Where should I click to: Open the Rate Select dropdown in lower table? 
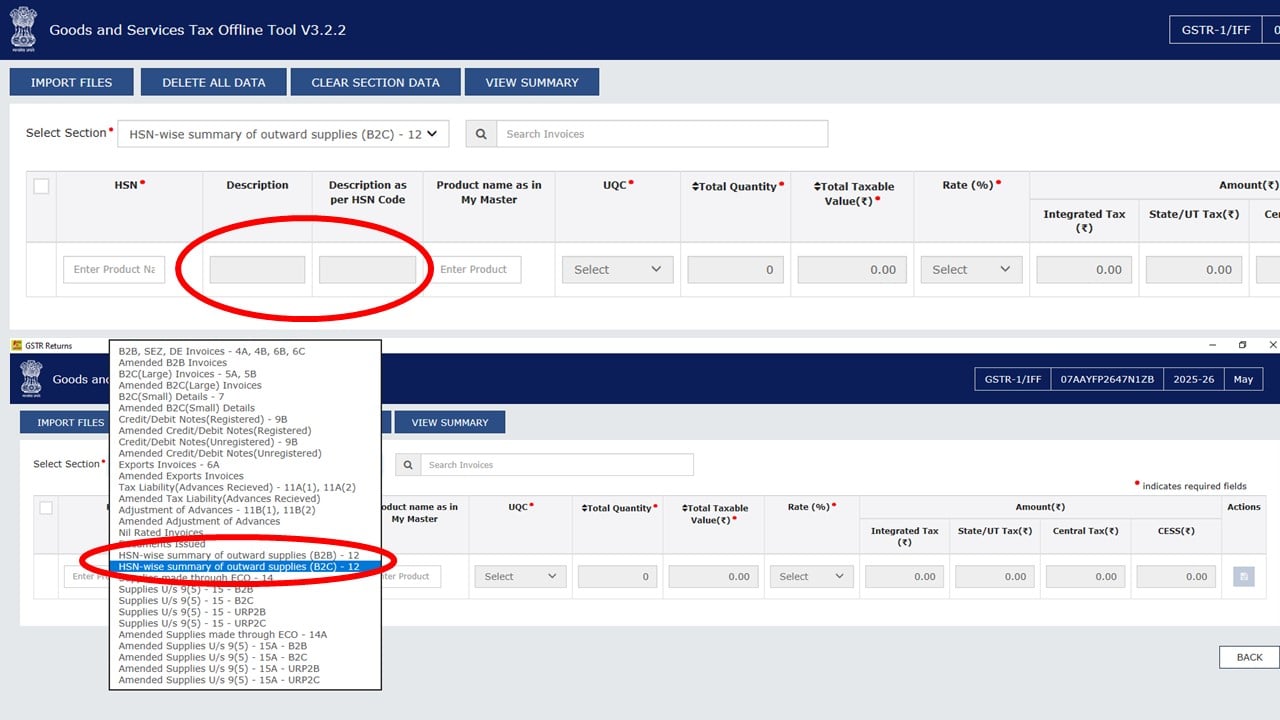coord(811,577)
